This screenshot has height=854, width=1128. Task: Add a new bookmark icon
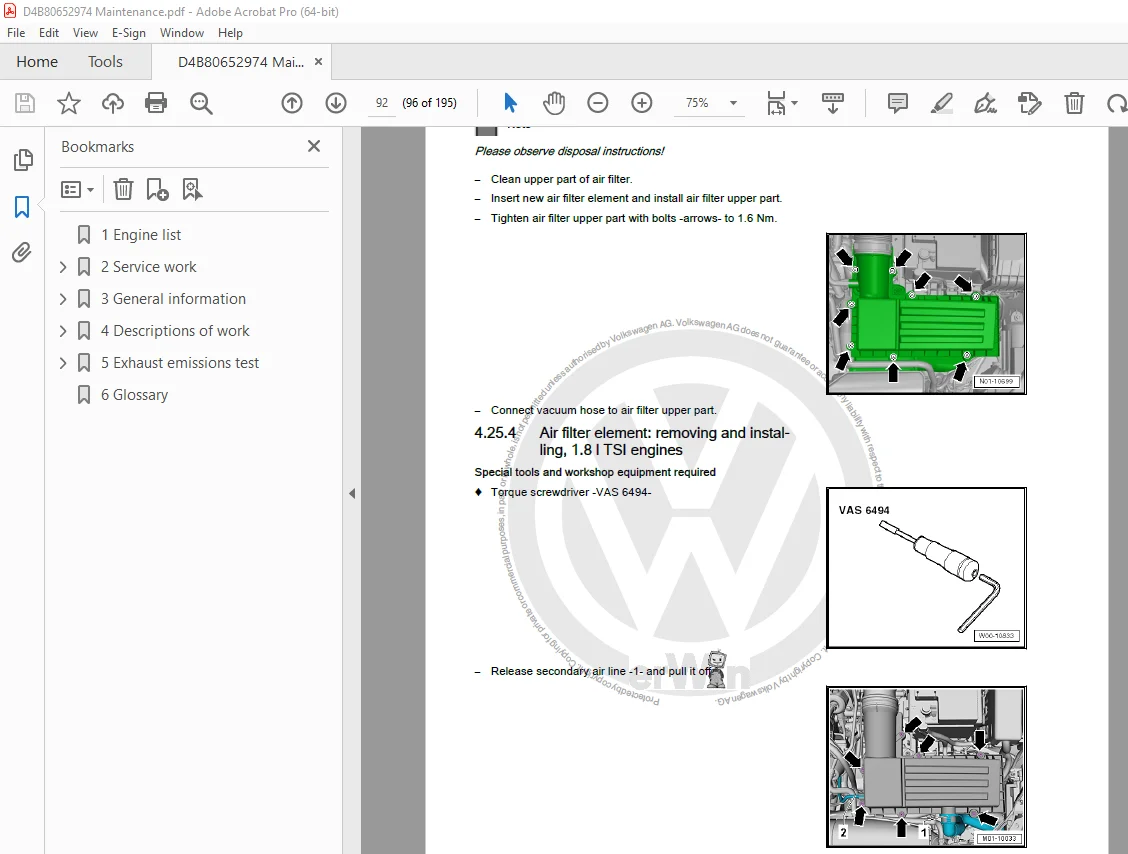click(x=158, y=189)
